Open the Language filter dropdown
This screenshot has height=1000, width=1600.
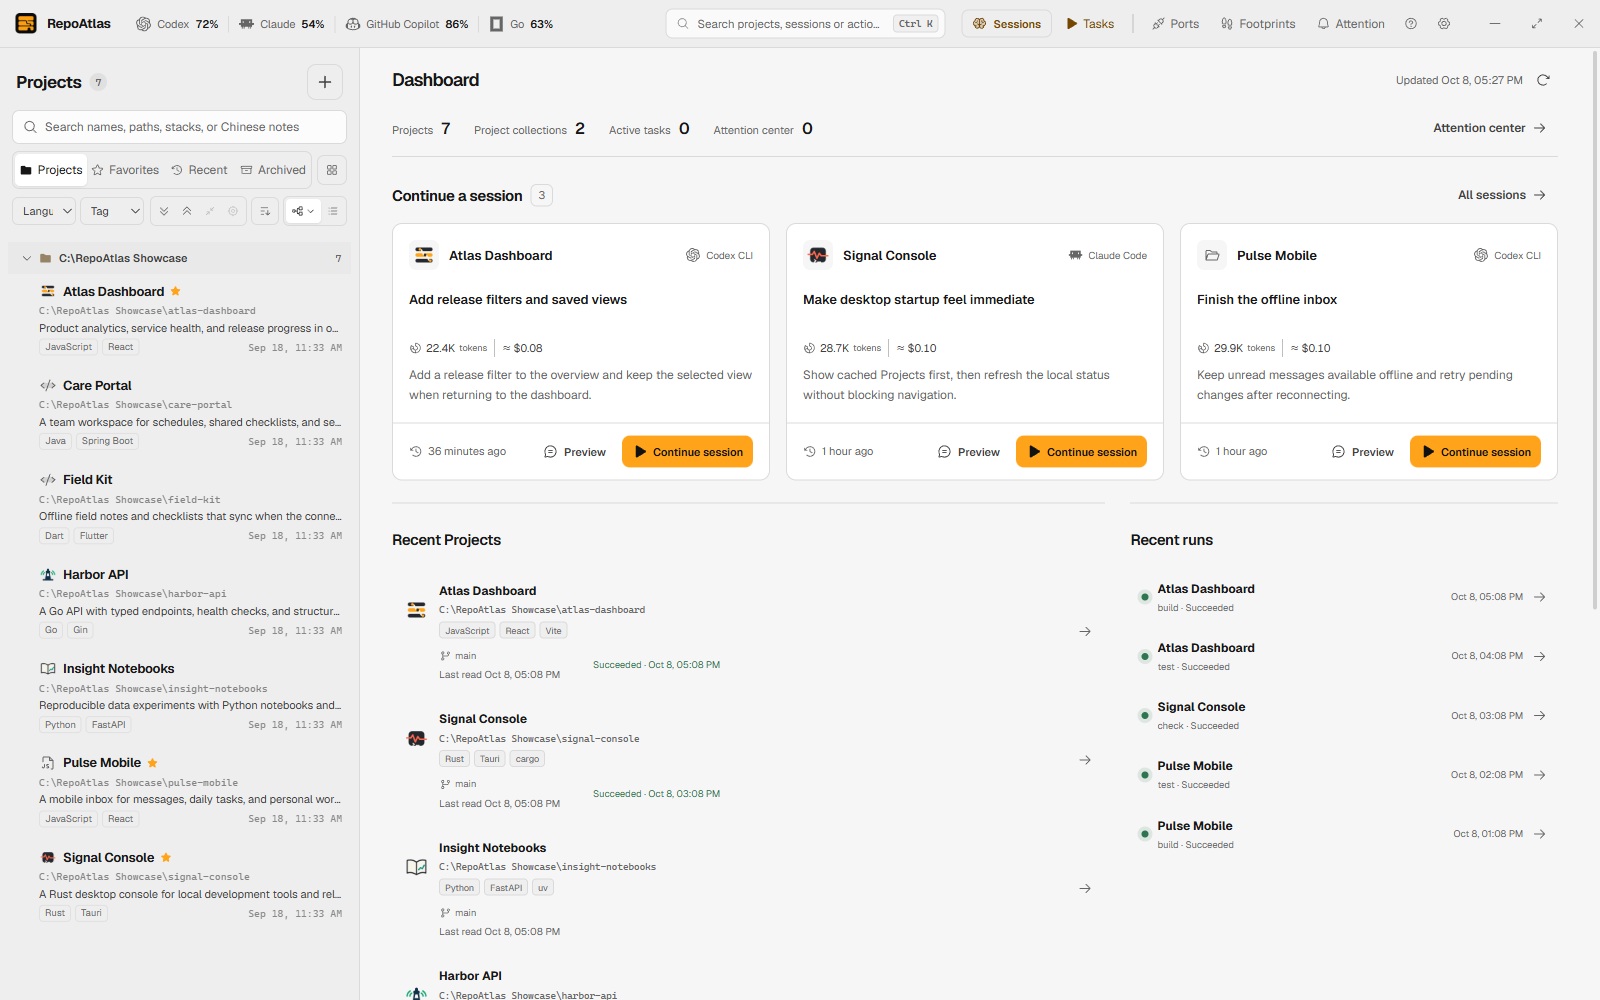click(x=44, y=211)
